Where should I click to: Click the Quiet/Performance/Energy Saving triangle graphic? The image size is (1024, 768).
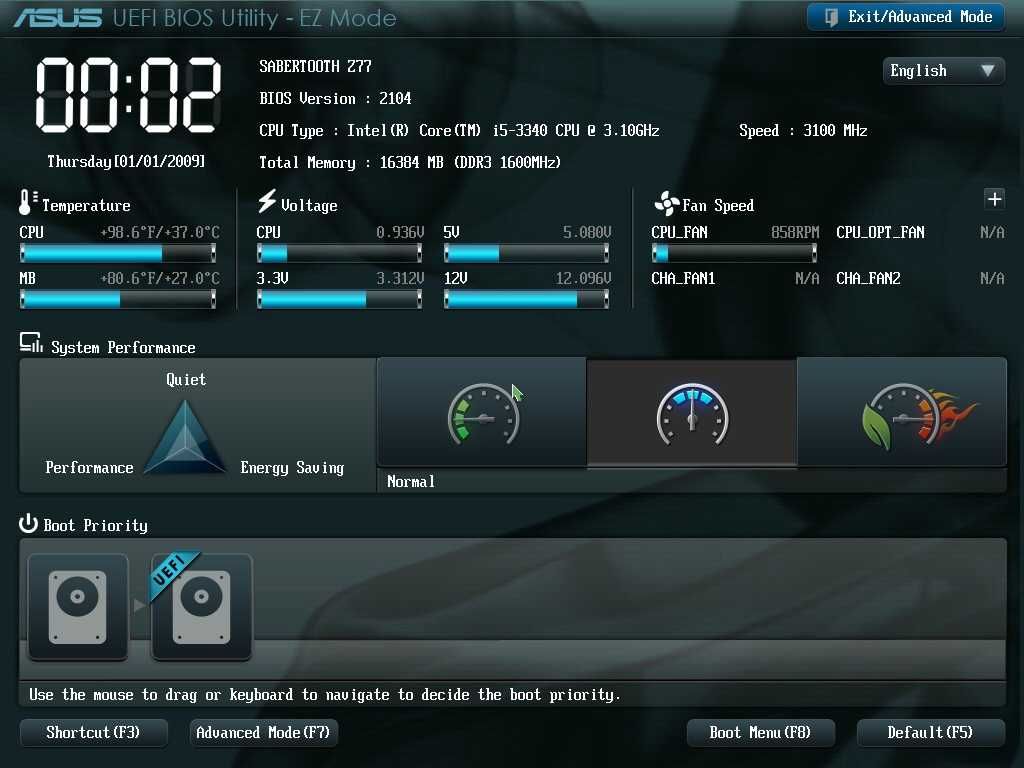pyautogui.click(x=185, y=437)
